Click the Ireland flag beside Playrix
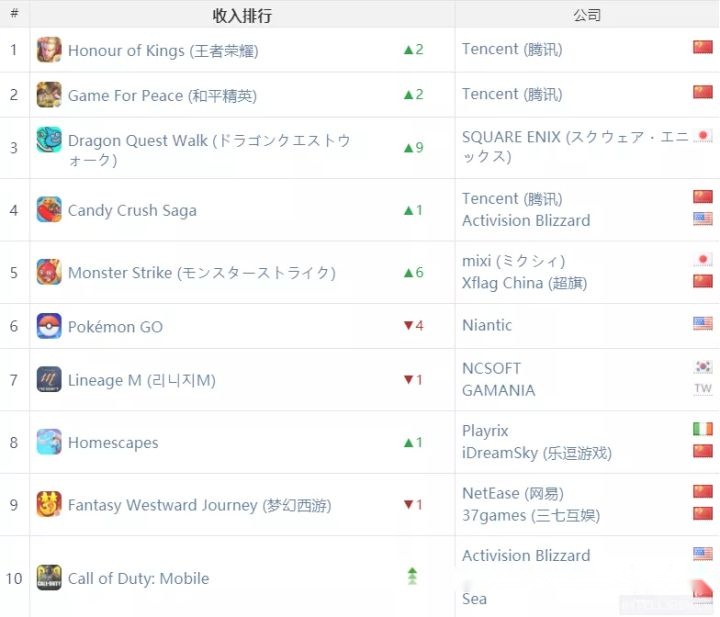 coord(703,429)
